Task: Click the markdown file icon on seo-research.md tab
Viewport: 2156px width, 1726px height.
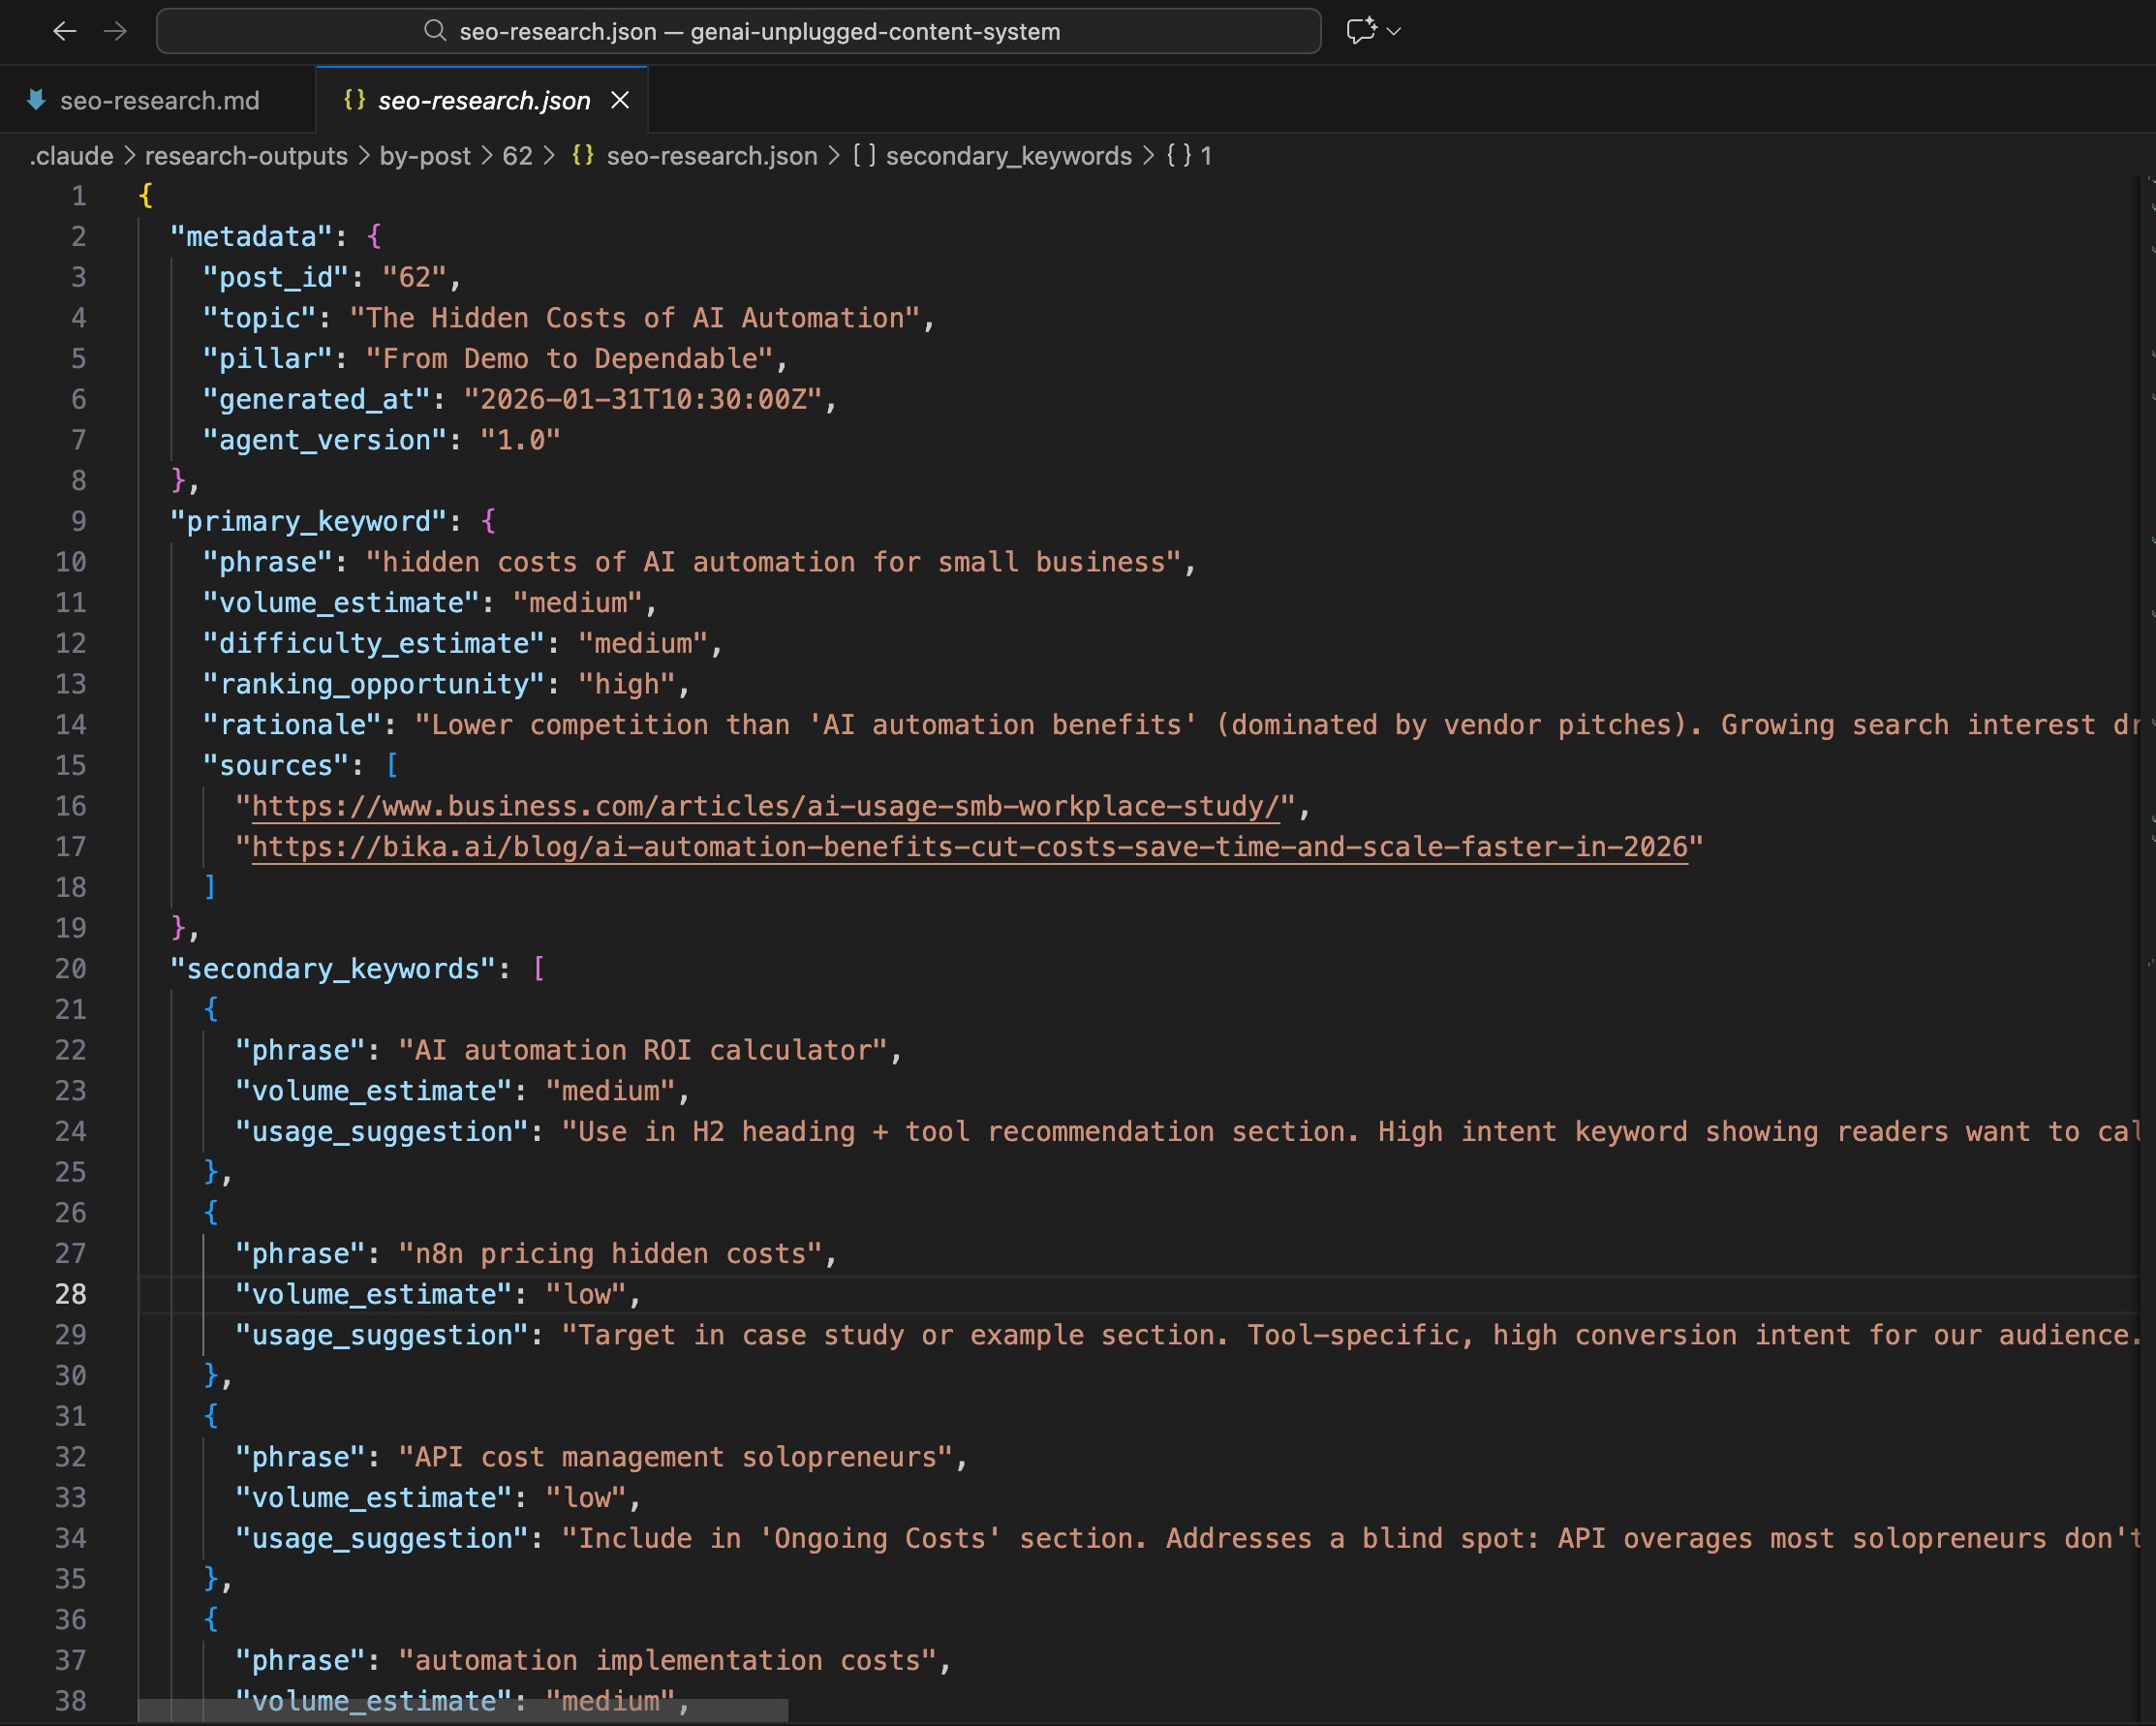Action: [x=37, y=100]
